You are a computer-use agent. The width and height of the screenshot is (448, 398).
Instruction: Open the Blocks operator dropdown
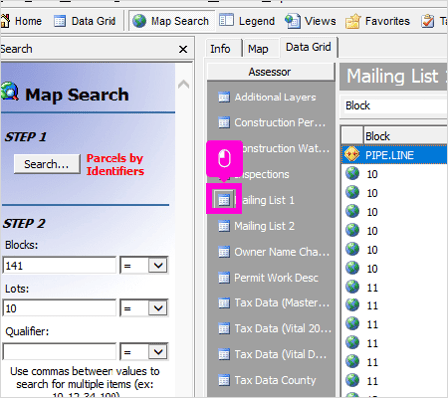(x=158, y=266)
